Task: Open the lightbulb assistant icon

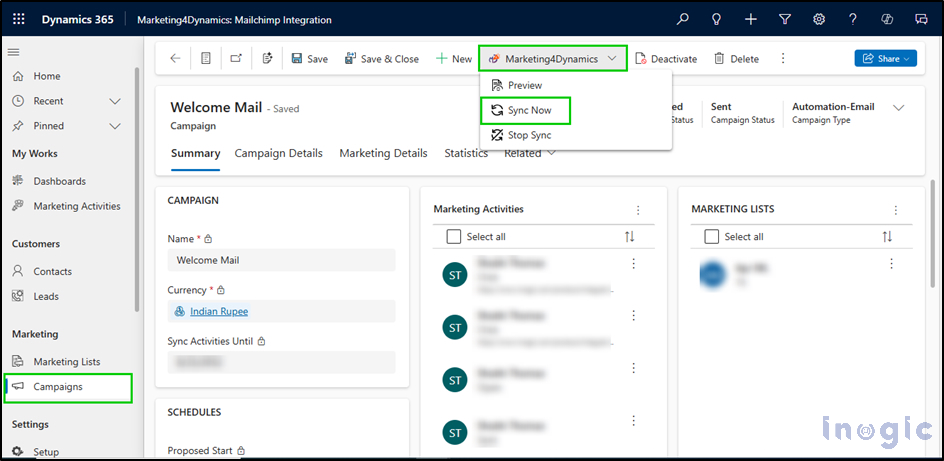Action: point(716,19)
